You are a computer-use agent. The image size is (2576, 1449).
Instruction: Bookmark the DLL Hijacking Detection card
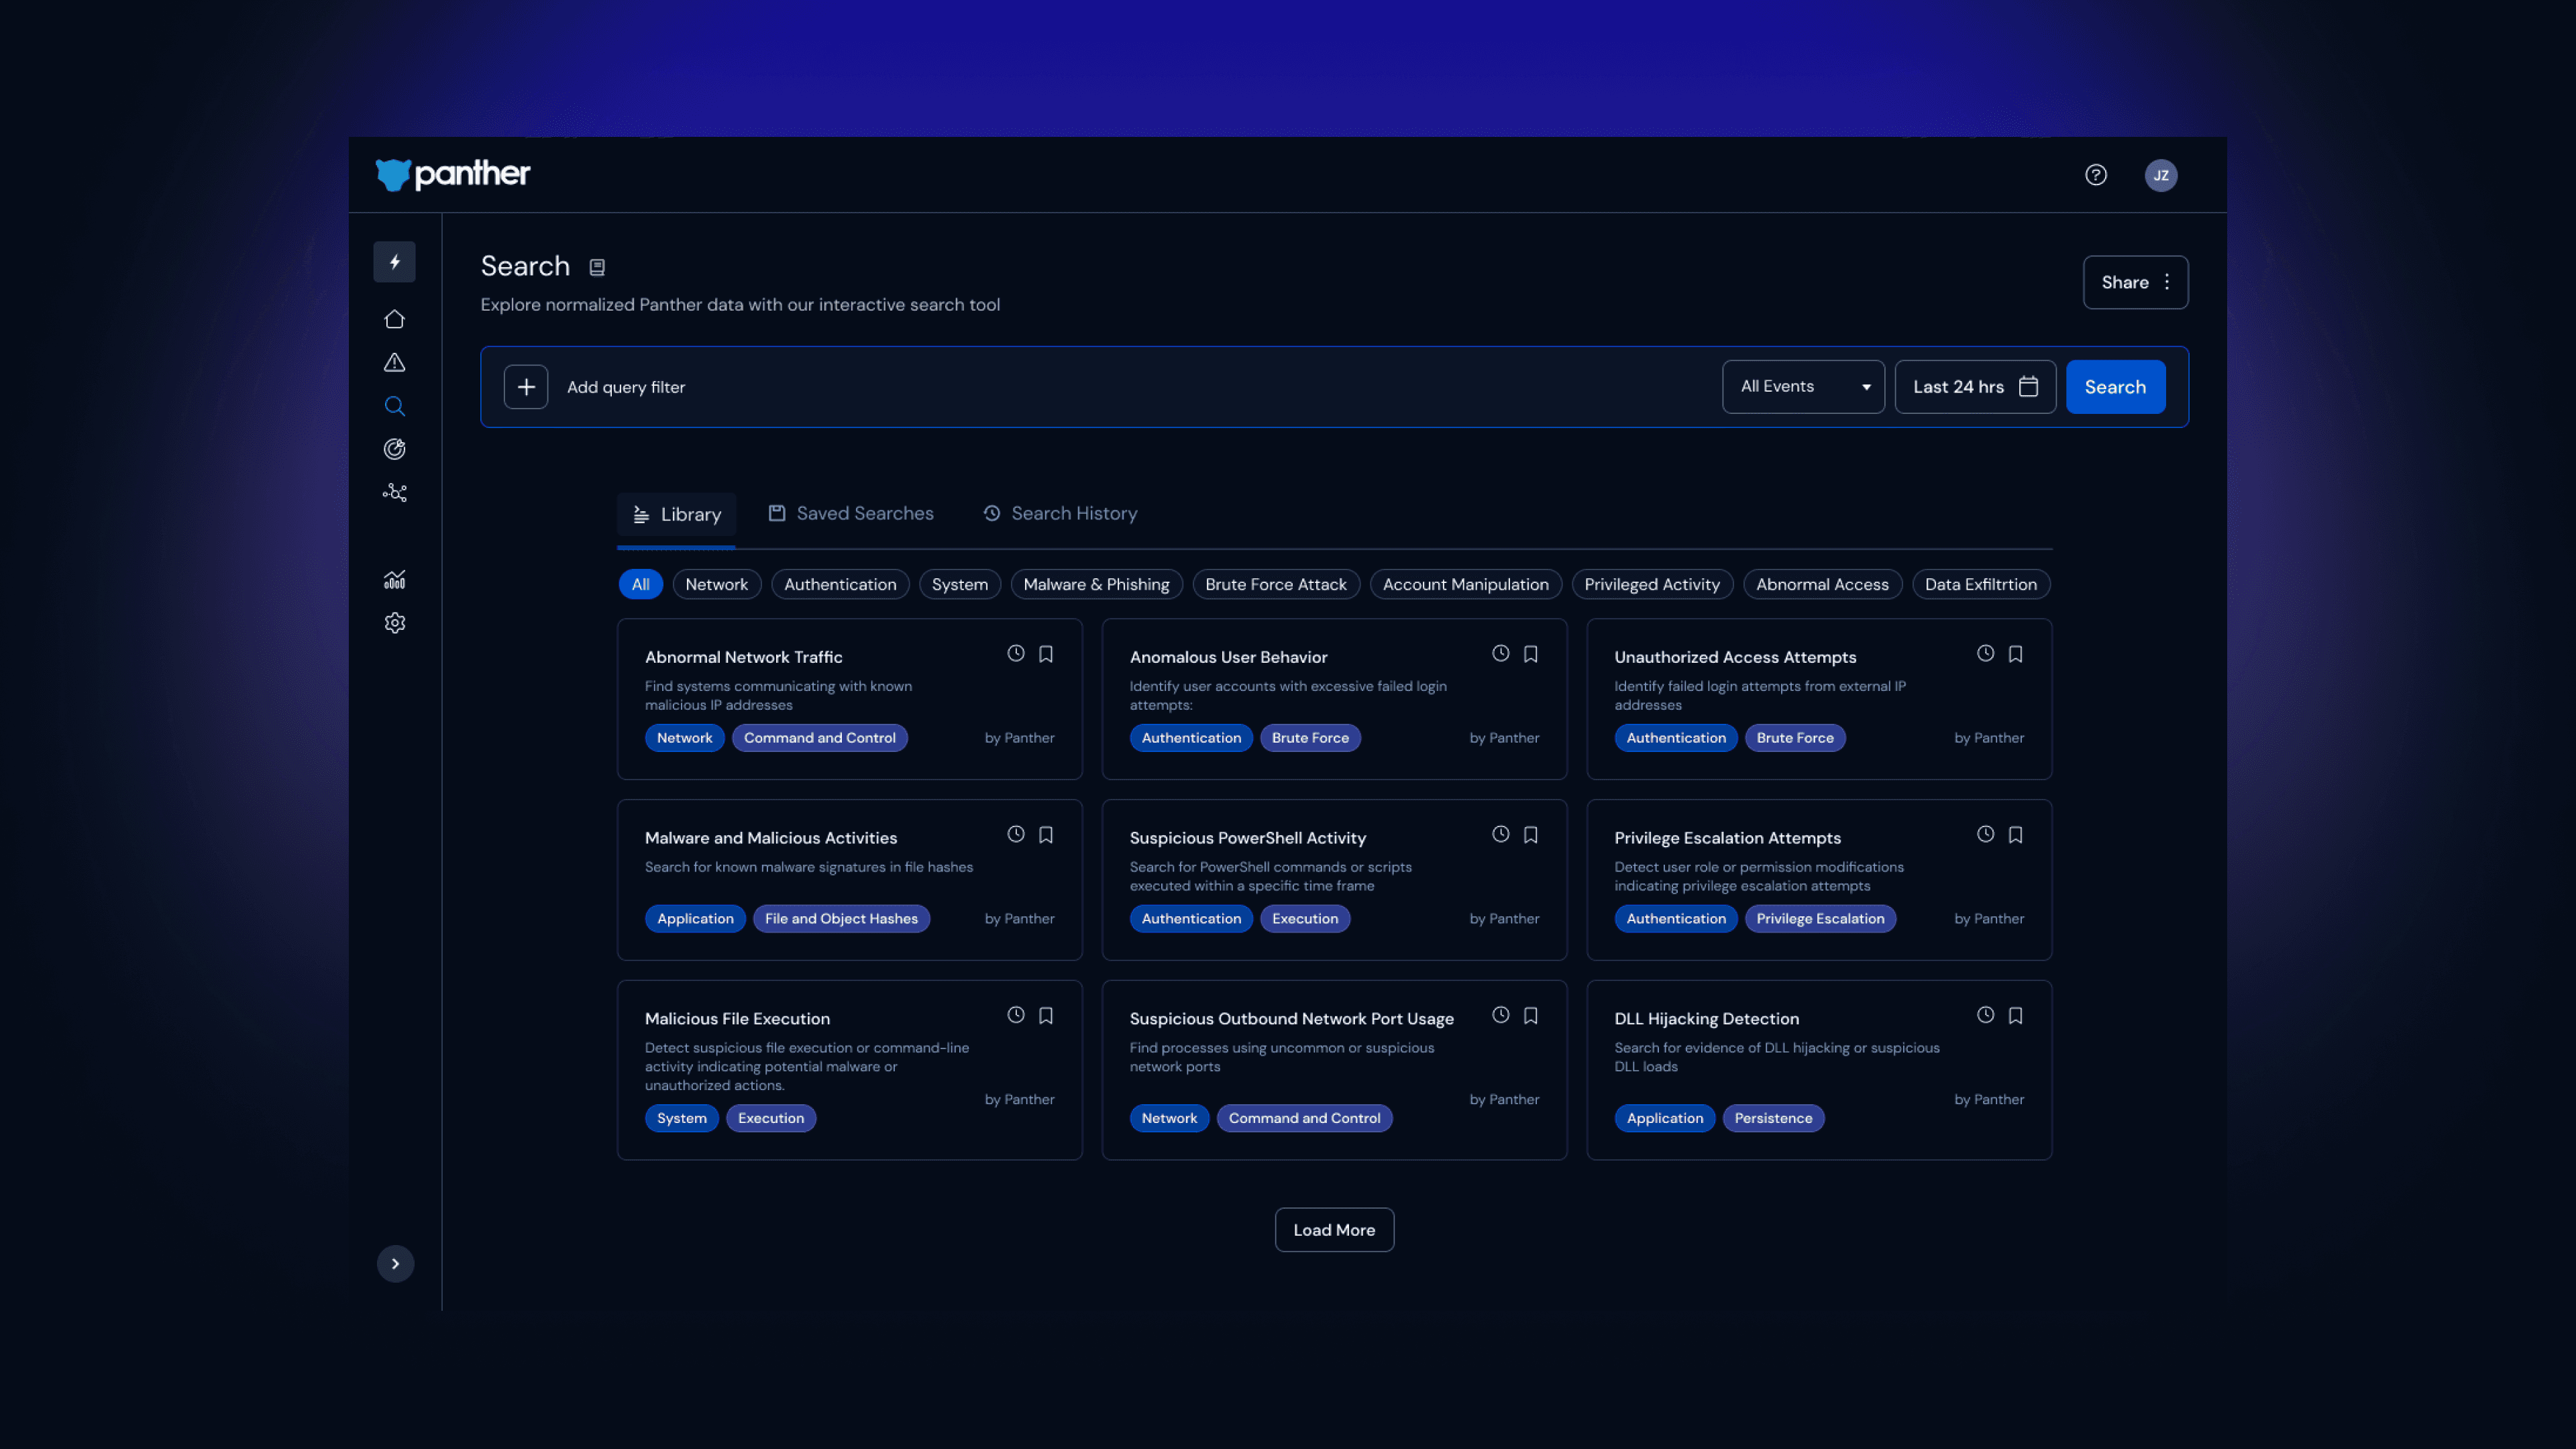coord(2015,1016)
